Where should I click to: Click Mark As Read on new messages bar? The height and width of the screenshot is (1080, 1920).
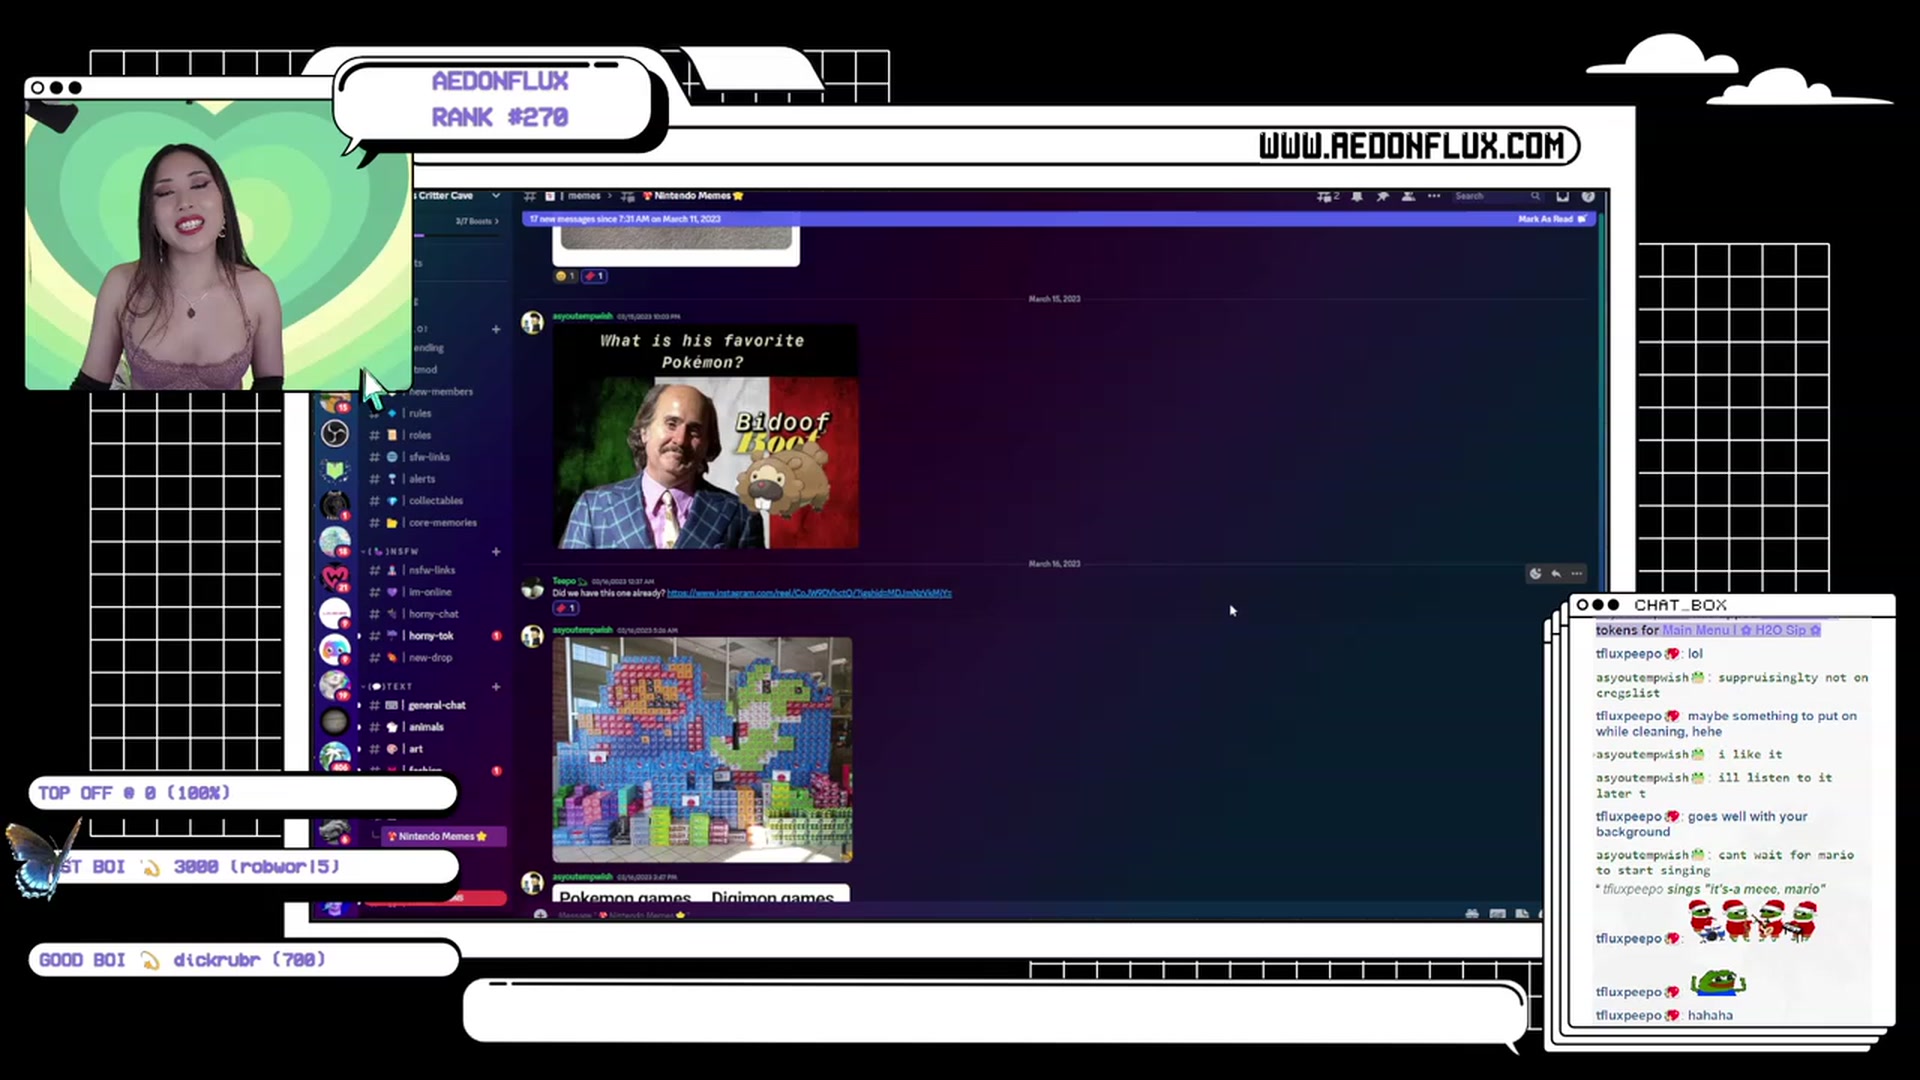click(x=1552, y=219)
